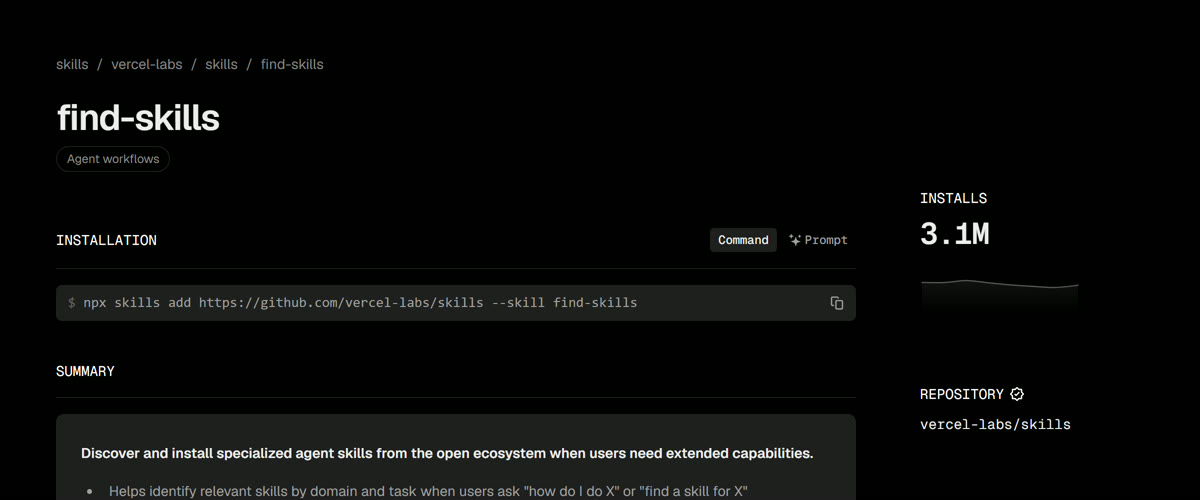Click the REPOSITORY label

[961, 394]
